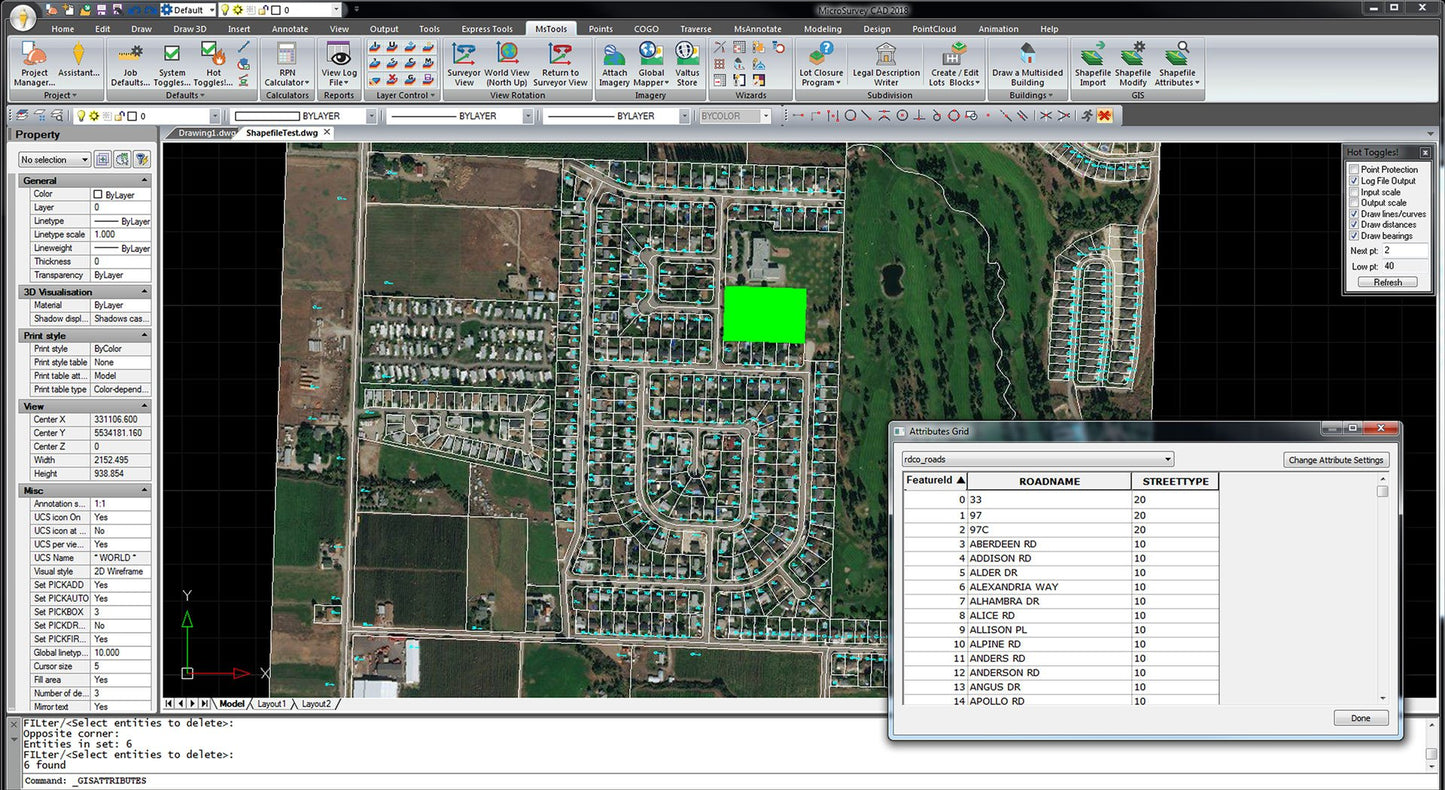
Task: Enable Point Protection in Hot Toggles
Action: click(1355, 169)
